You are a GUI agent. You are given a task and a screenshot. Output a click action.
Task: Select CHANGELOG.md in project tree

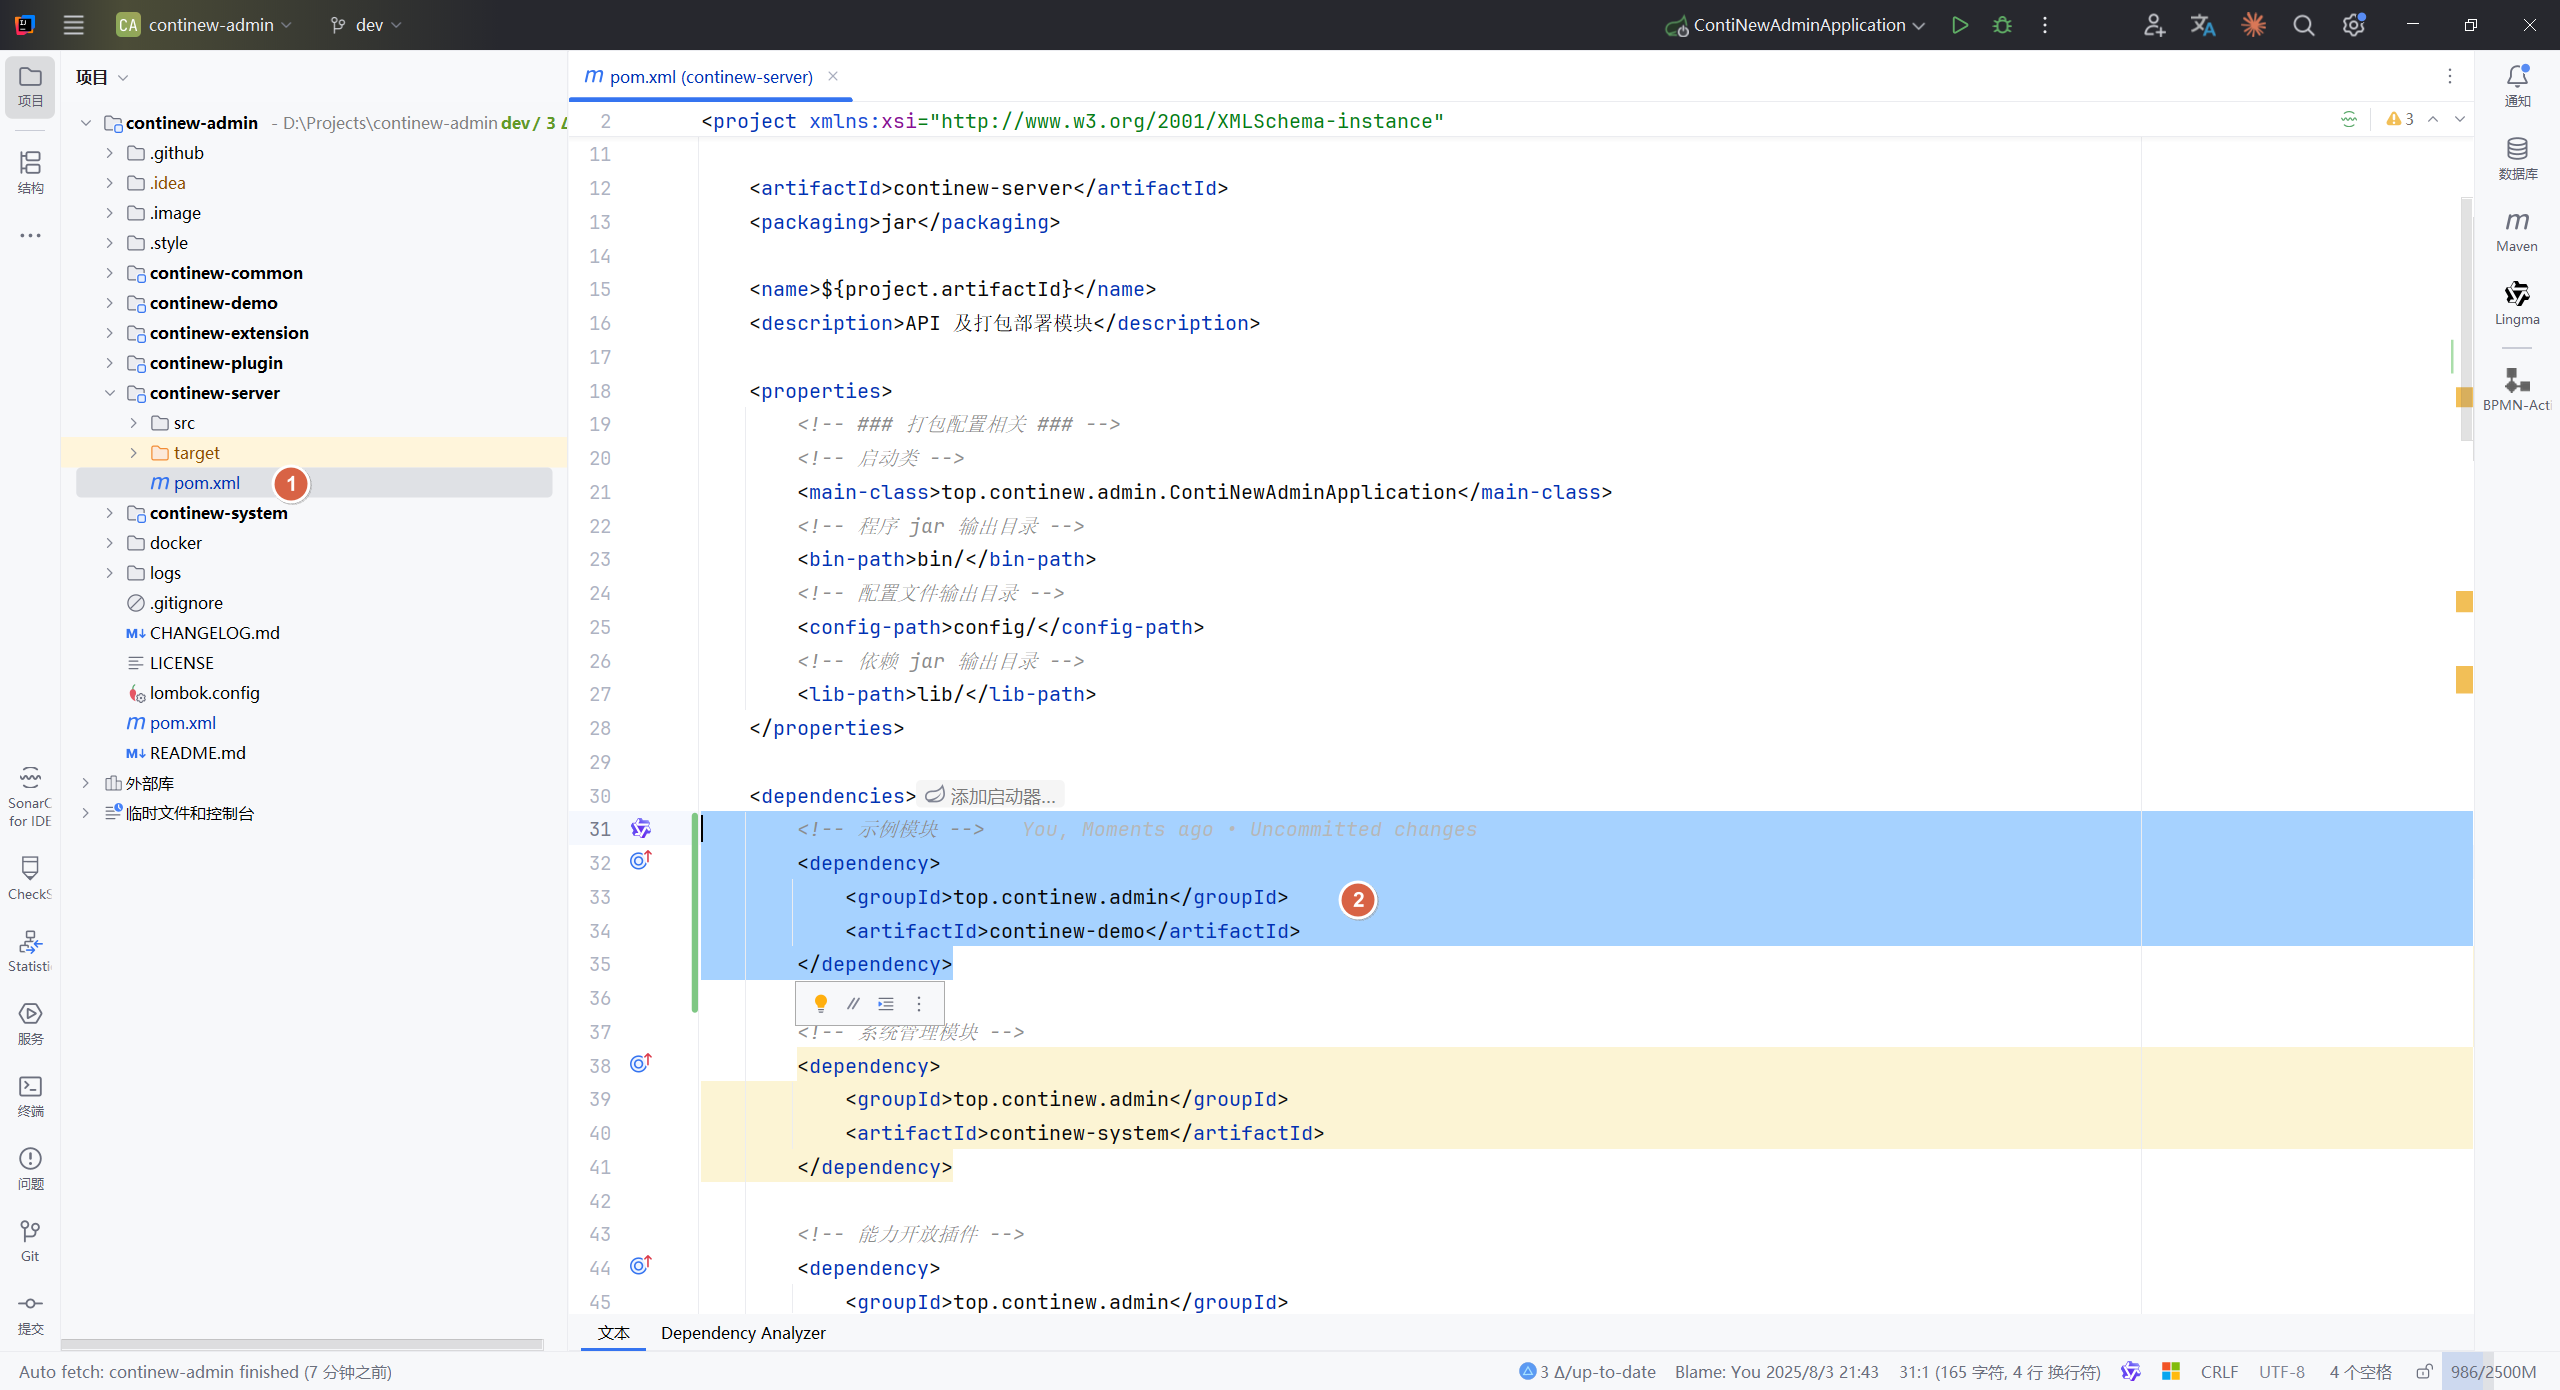(x=214, y=633)
